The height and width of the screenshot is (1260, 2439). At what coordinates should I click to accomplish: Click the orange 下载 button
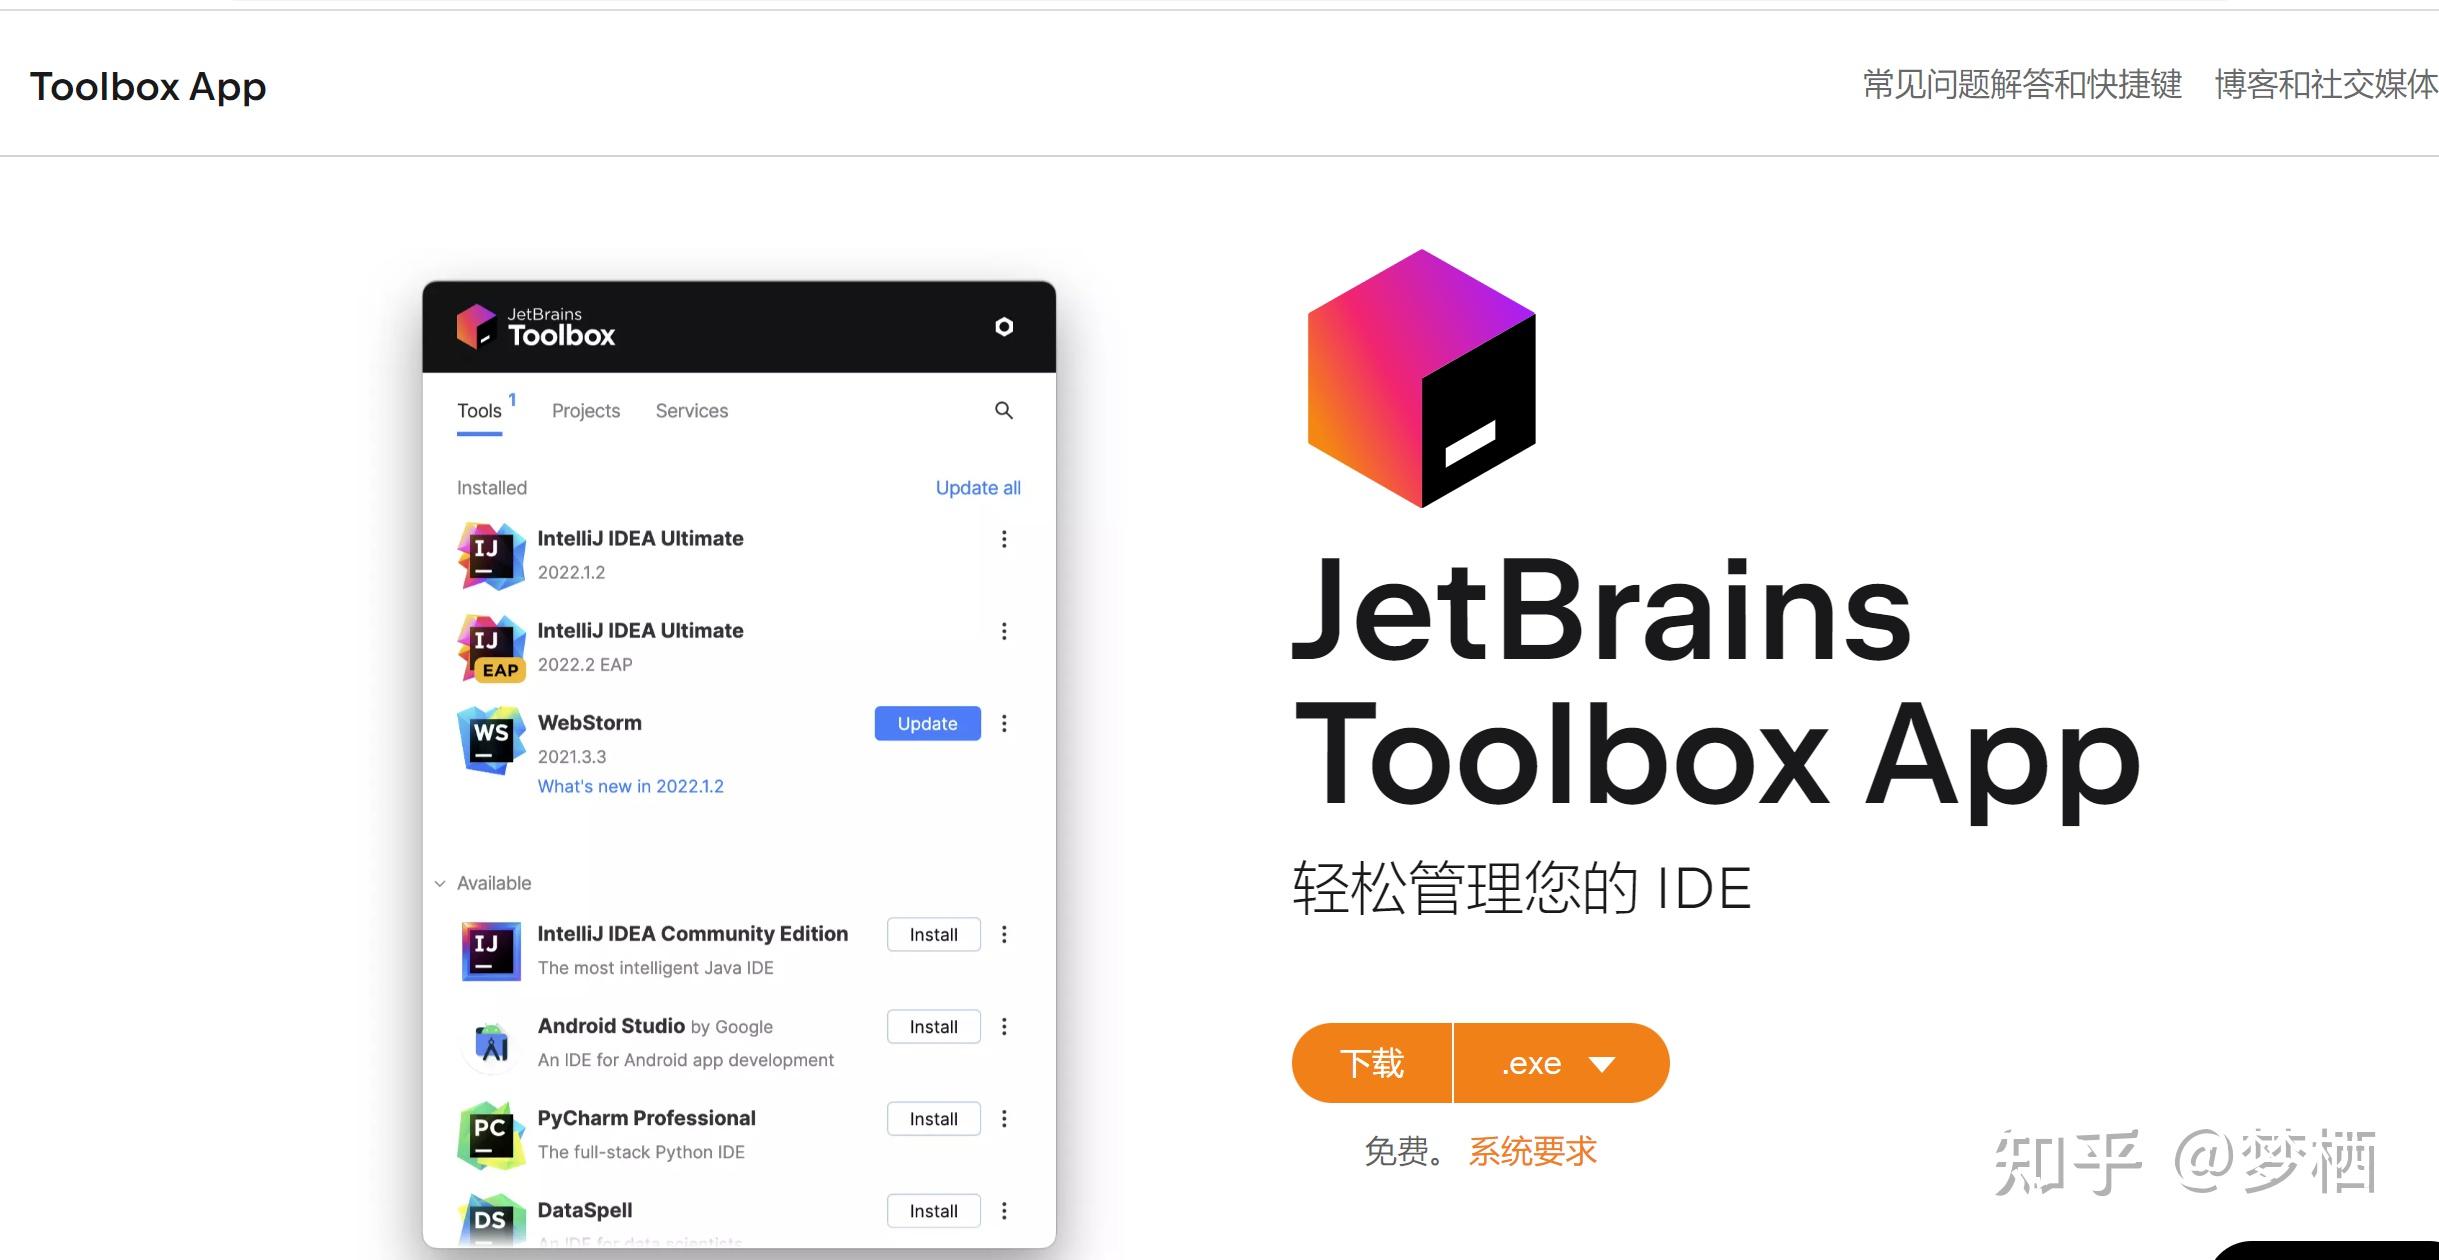pos(1371,1063)
